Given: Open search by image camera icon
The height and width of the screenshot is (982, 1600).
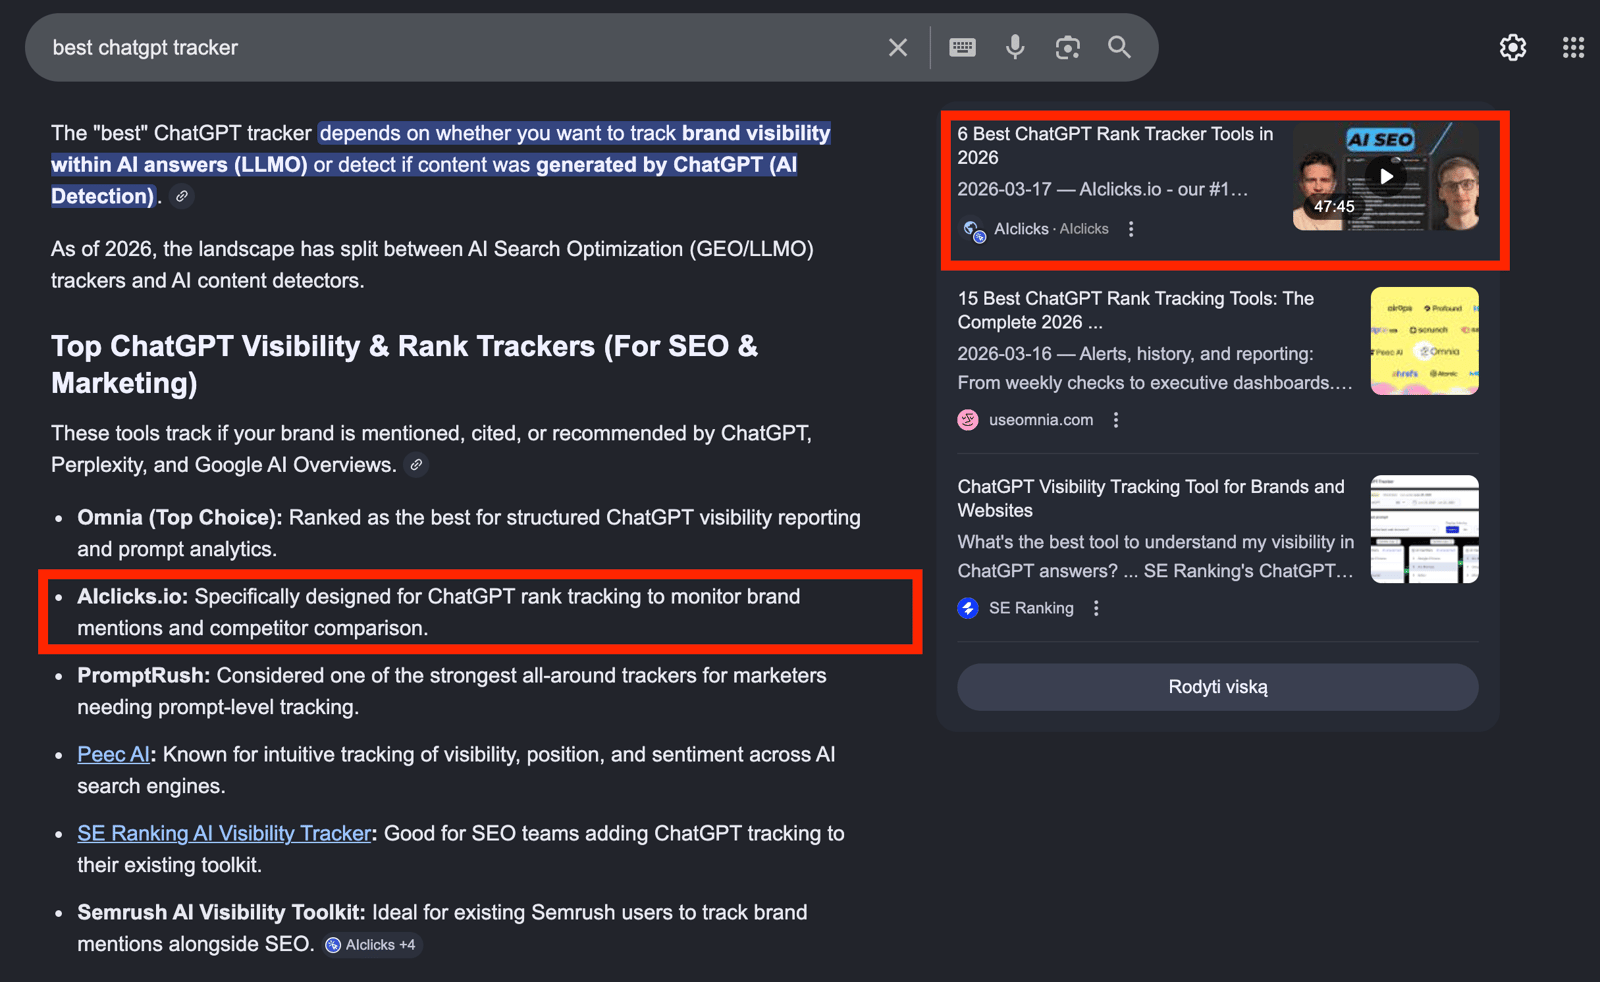Looking at the screenshot, I should [x=1067, y=48].
